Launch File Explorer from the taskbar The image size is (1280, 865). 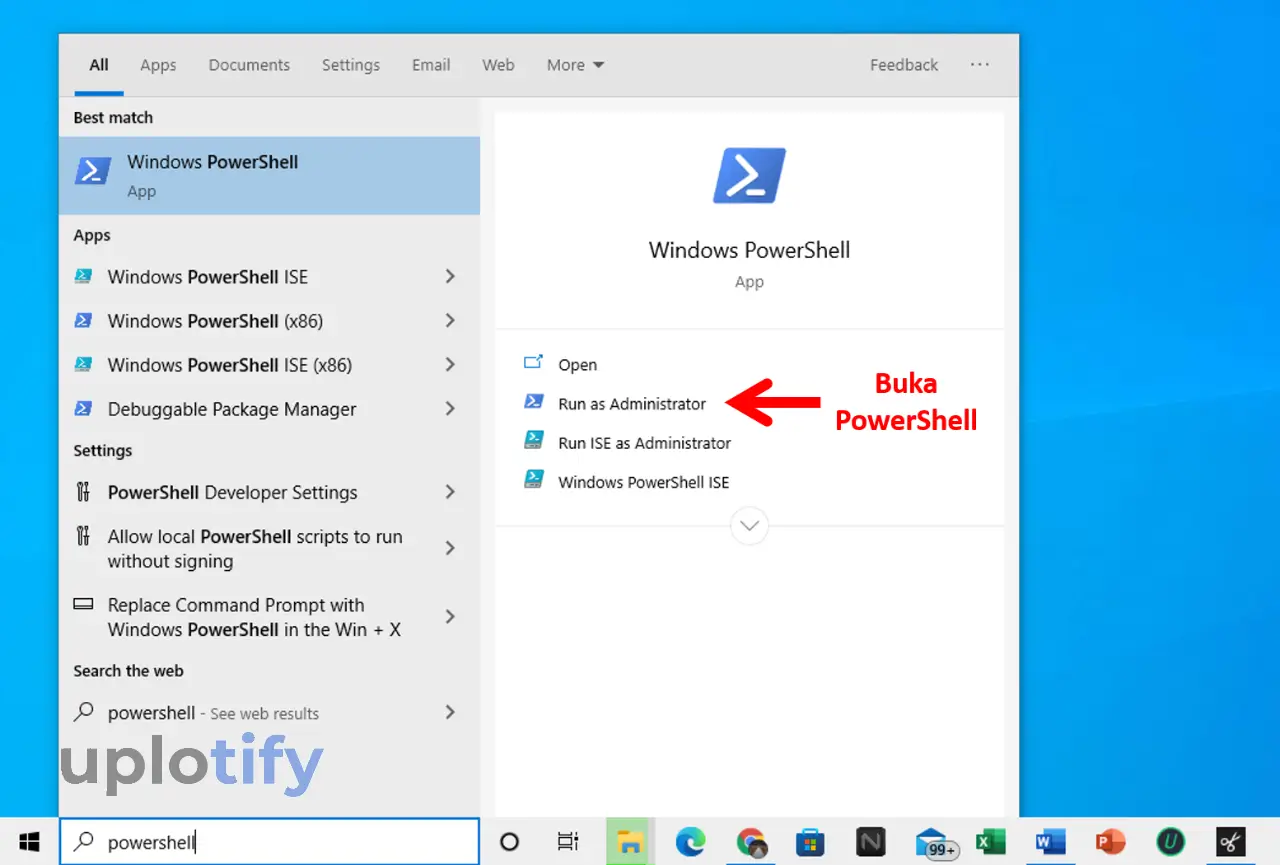pos(629,842)
